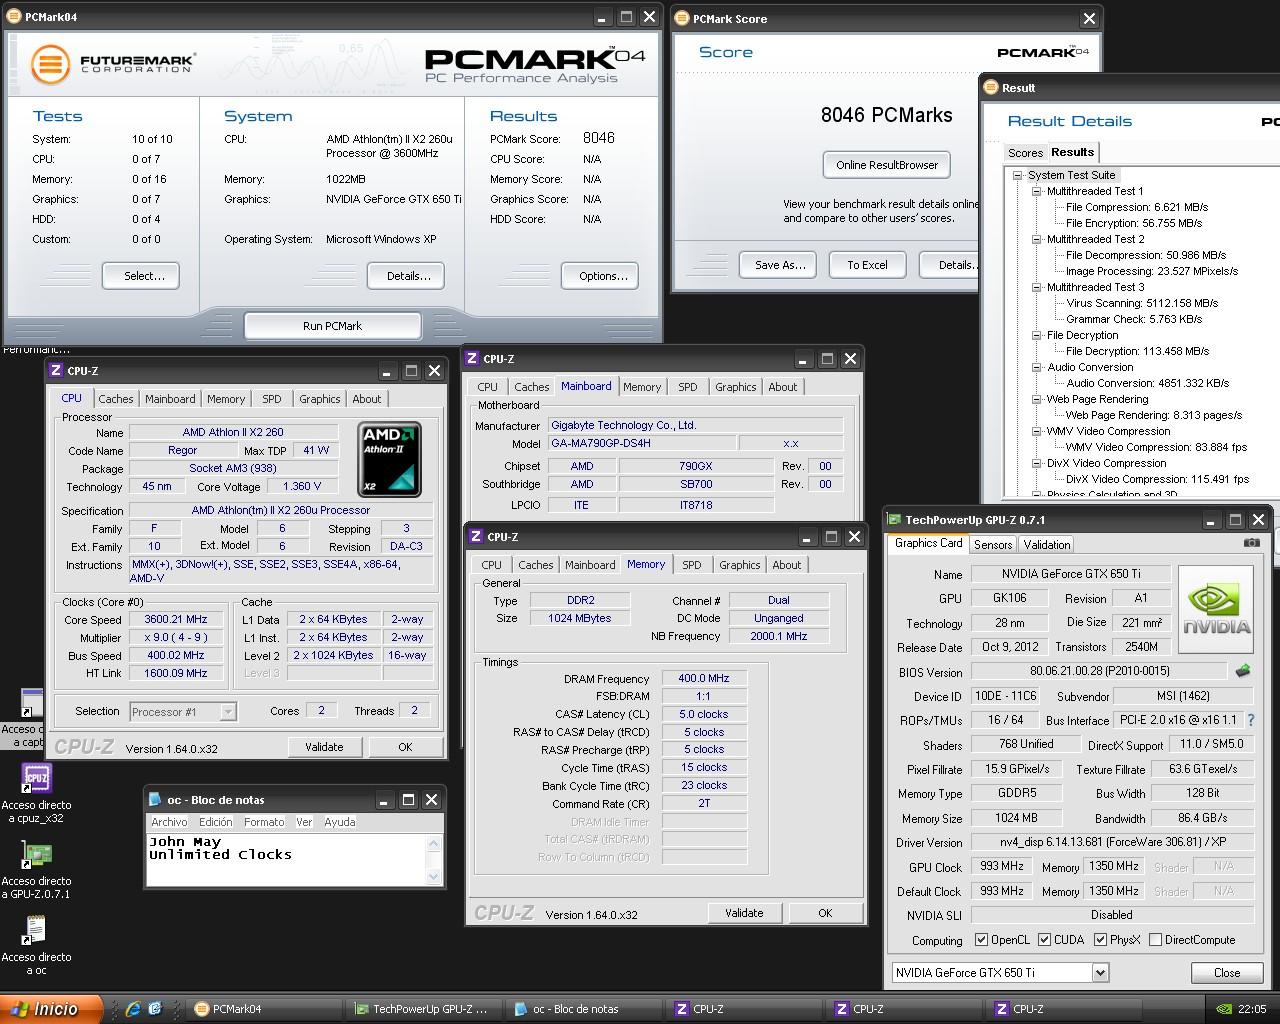Viewport: 1280px width, 1024px height.
Task: Click the CPU-Z CPU window title icon
Action: pos(56,371)
